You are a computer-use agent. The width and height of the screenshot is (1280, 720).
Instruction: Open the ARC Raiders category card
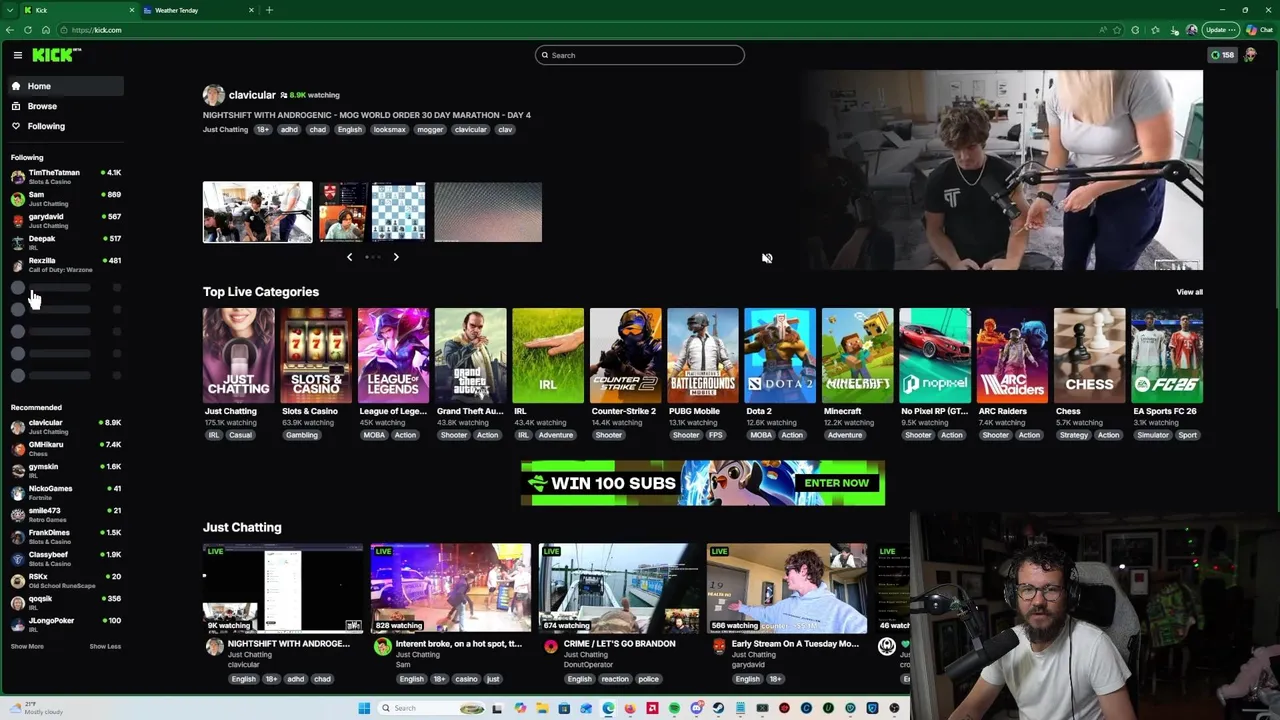pyautogui.click(x=1012, y=356)
